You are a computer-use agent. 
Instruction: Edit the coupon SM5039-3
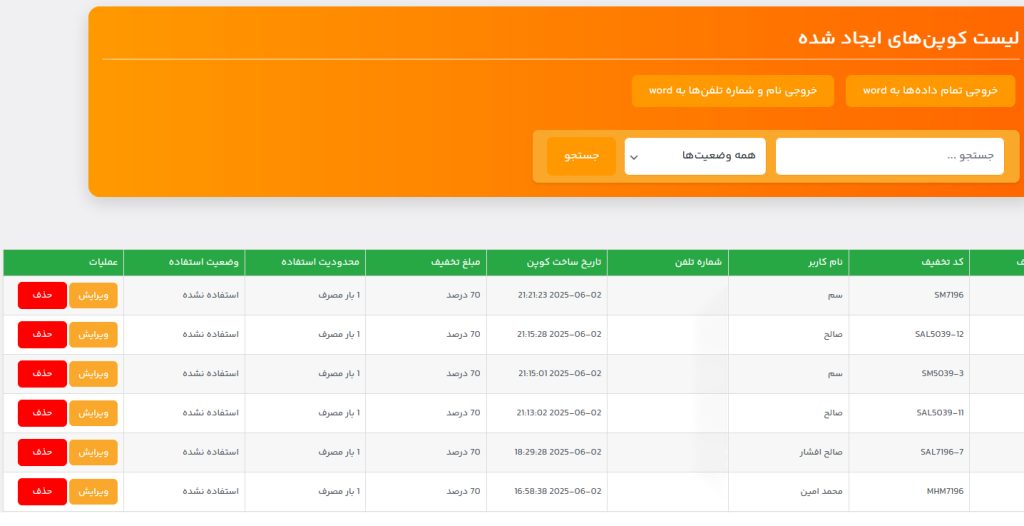(x=93, y=373)
